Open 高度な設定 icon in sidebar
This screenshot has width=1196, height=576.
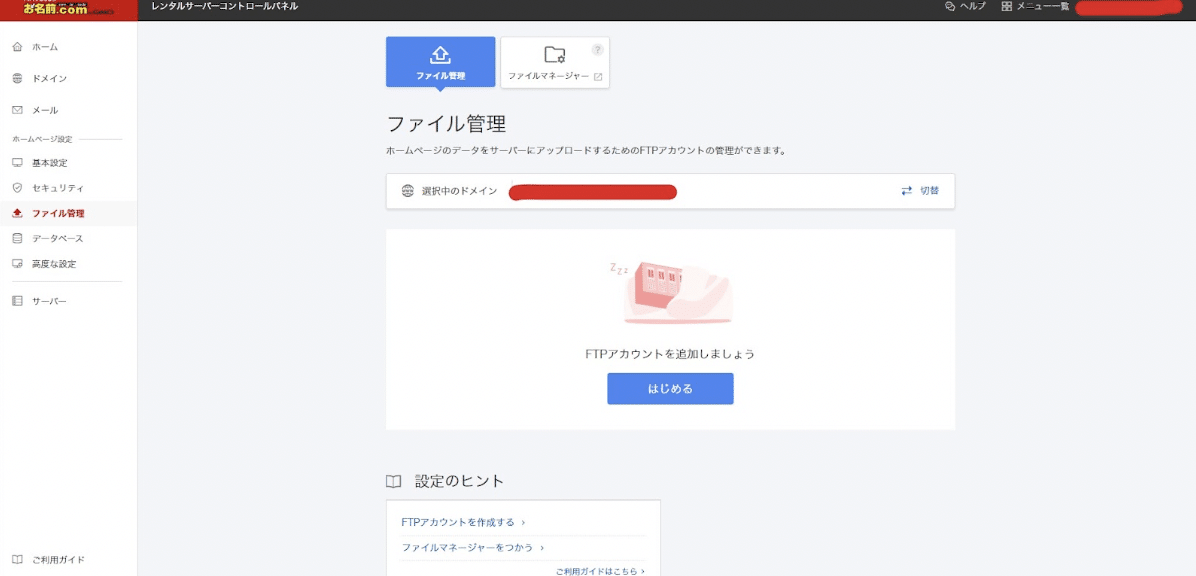[17, 264]
